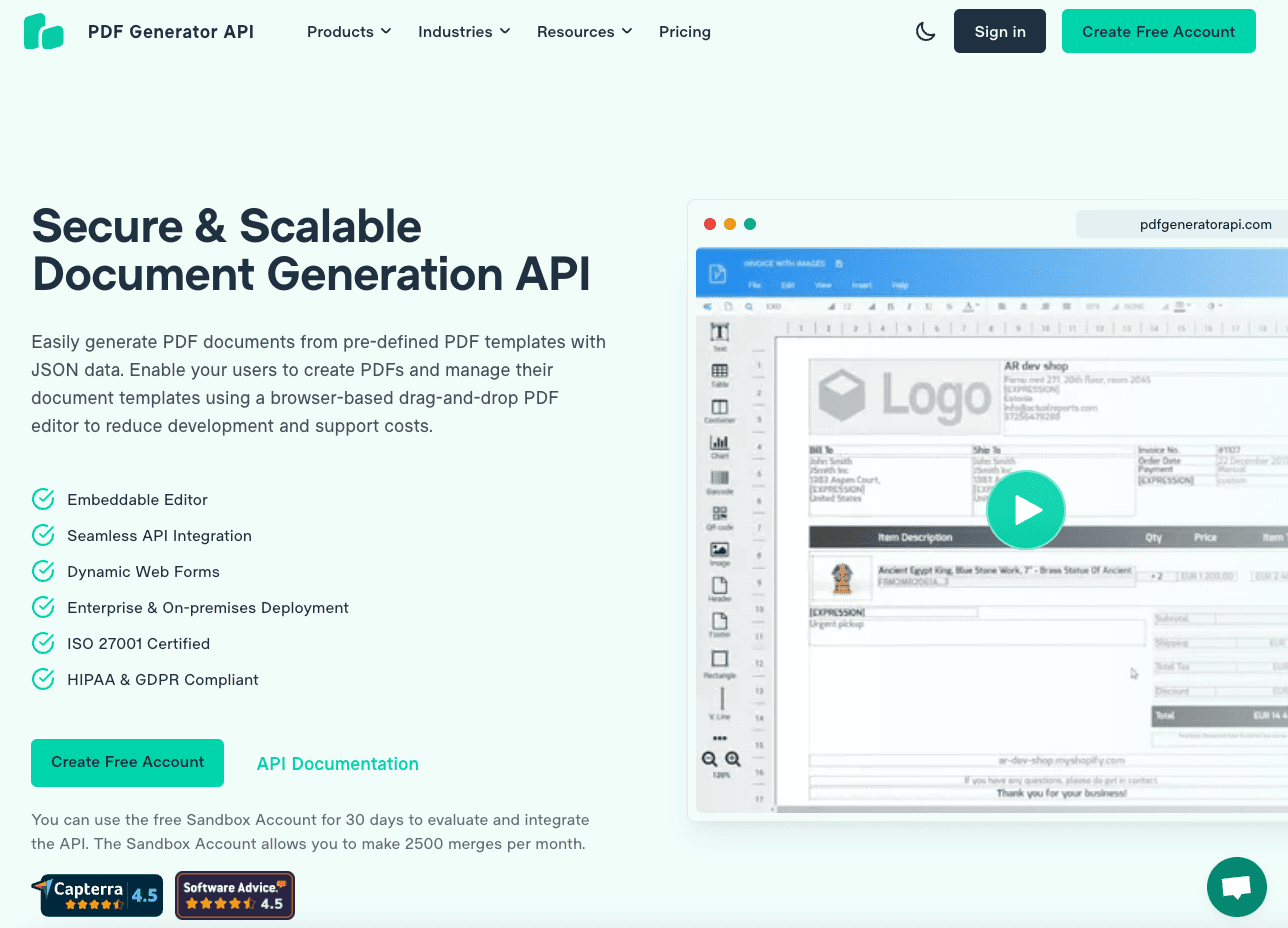The width and height of the screenshot is (1288, 928).
Task: Open the font color picker in the toolbar
Action: coord(969,306)
